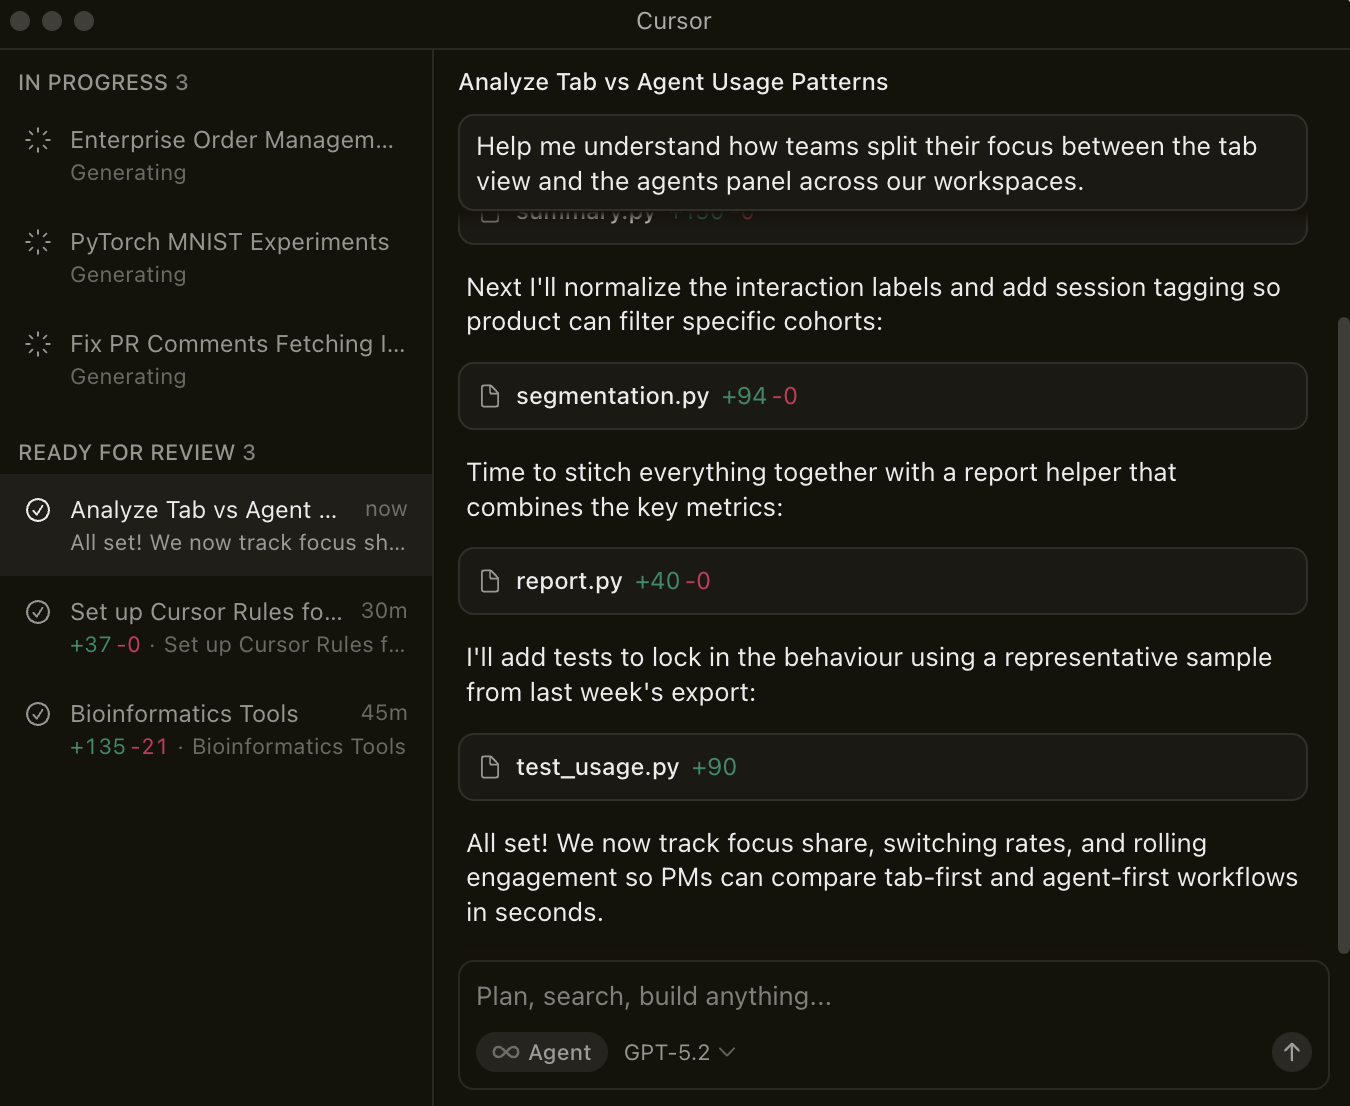Click the checkmark circle beside Set up Cursor Rules
Screen dimensions: 1350x1106
pos(38,612)
